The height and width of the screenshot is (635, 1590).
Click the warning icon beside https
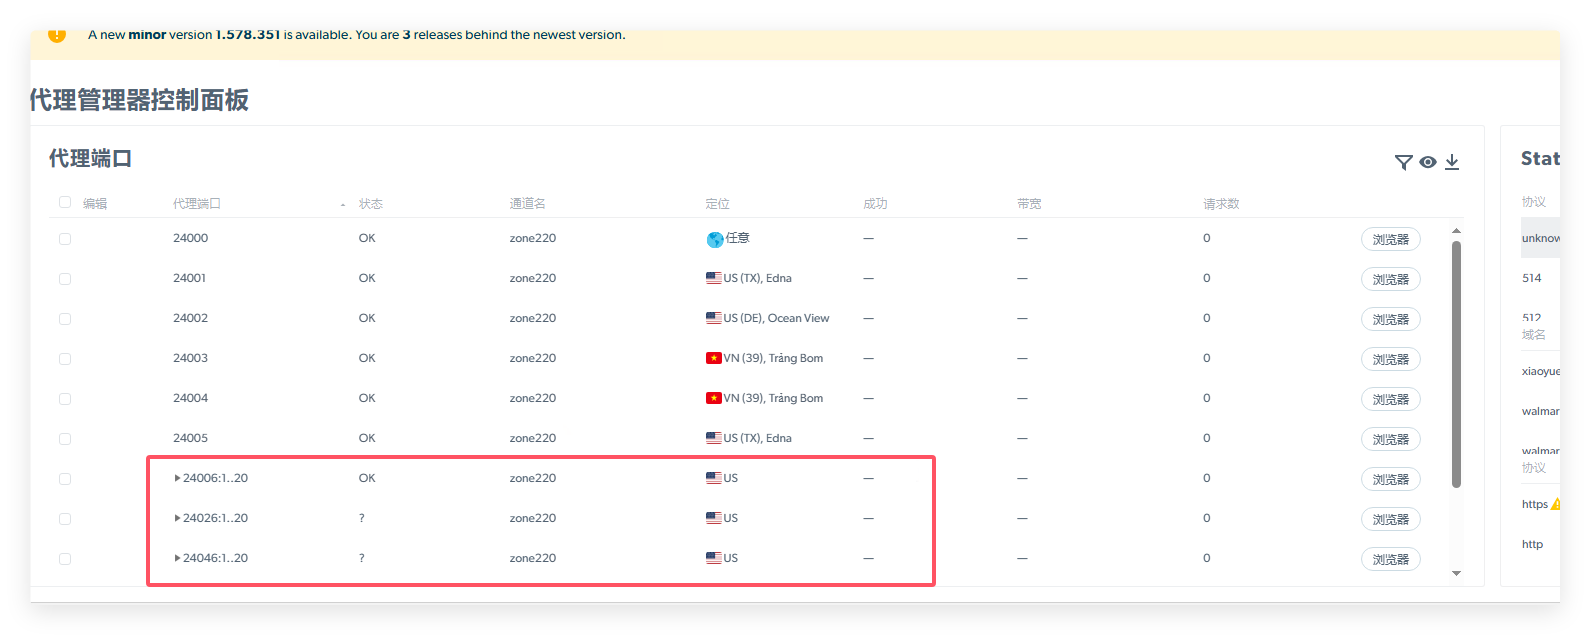tap(1555, 505)
